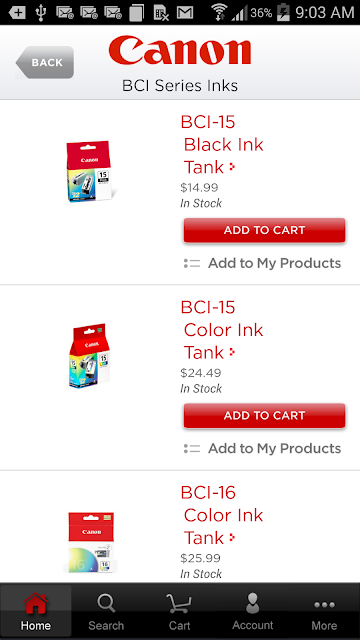View BCI-15 Black Ink product image

(91, 171)
